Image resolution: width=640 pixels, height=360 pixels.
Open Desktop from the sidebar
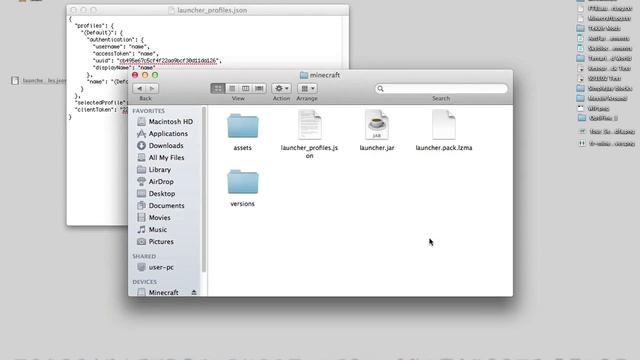pyautogui.click(x=165, y=193)
